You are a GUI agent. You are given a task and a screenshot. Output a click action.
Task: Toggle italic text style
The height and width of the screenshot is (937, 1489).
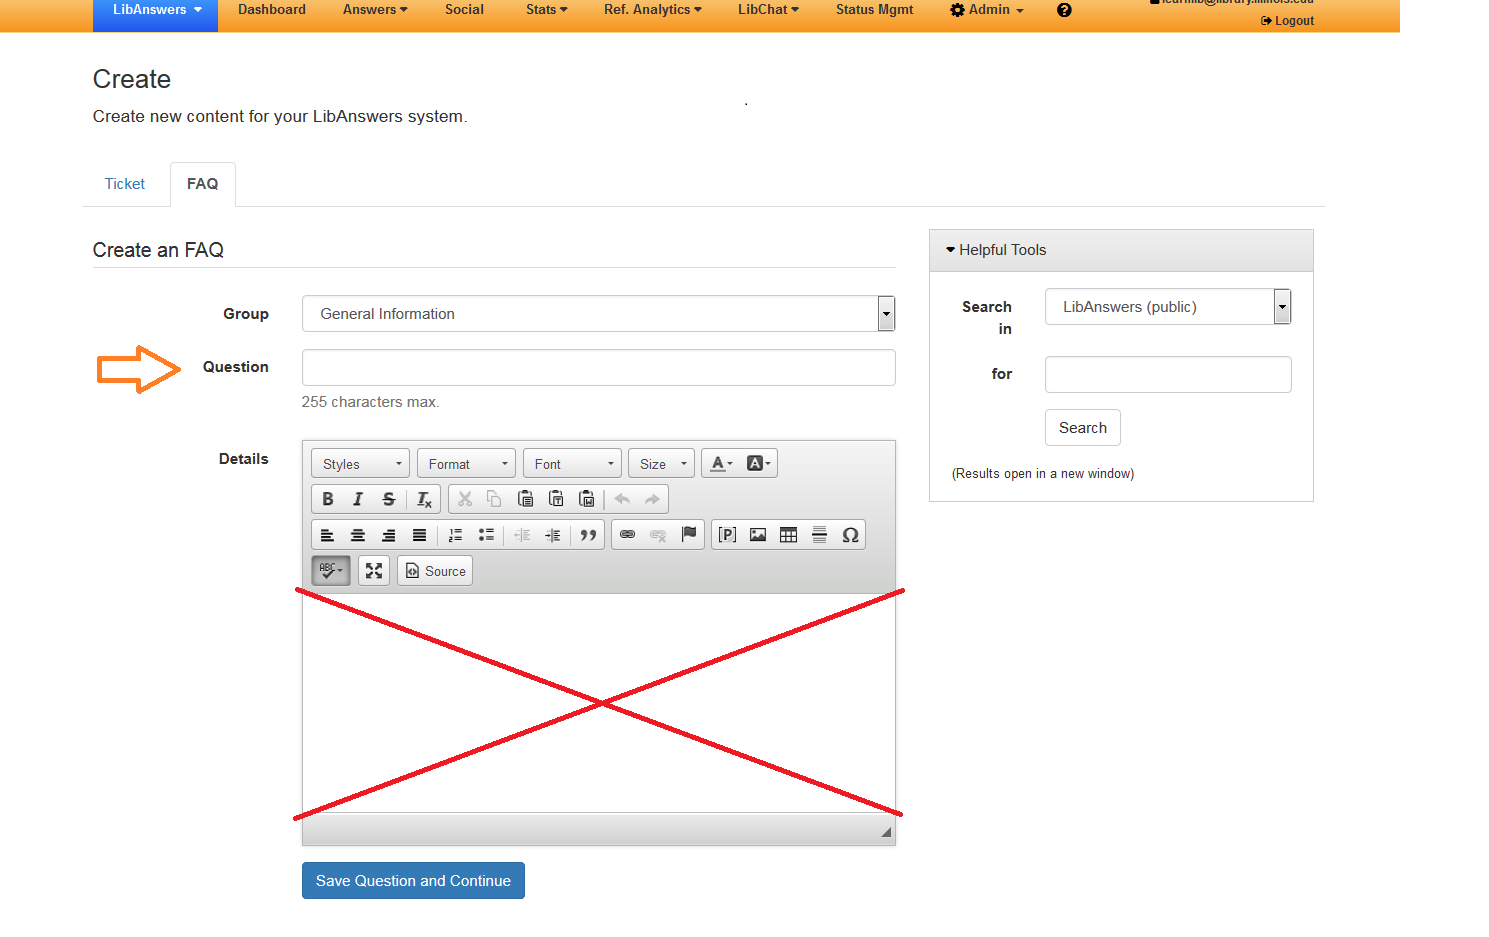coord(358,499)
